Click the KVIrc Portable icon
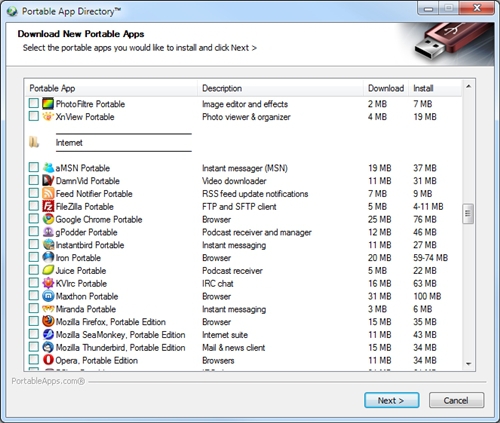 (48, 283)
